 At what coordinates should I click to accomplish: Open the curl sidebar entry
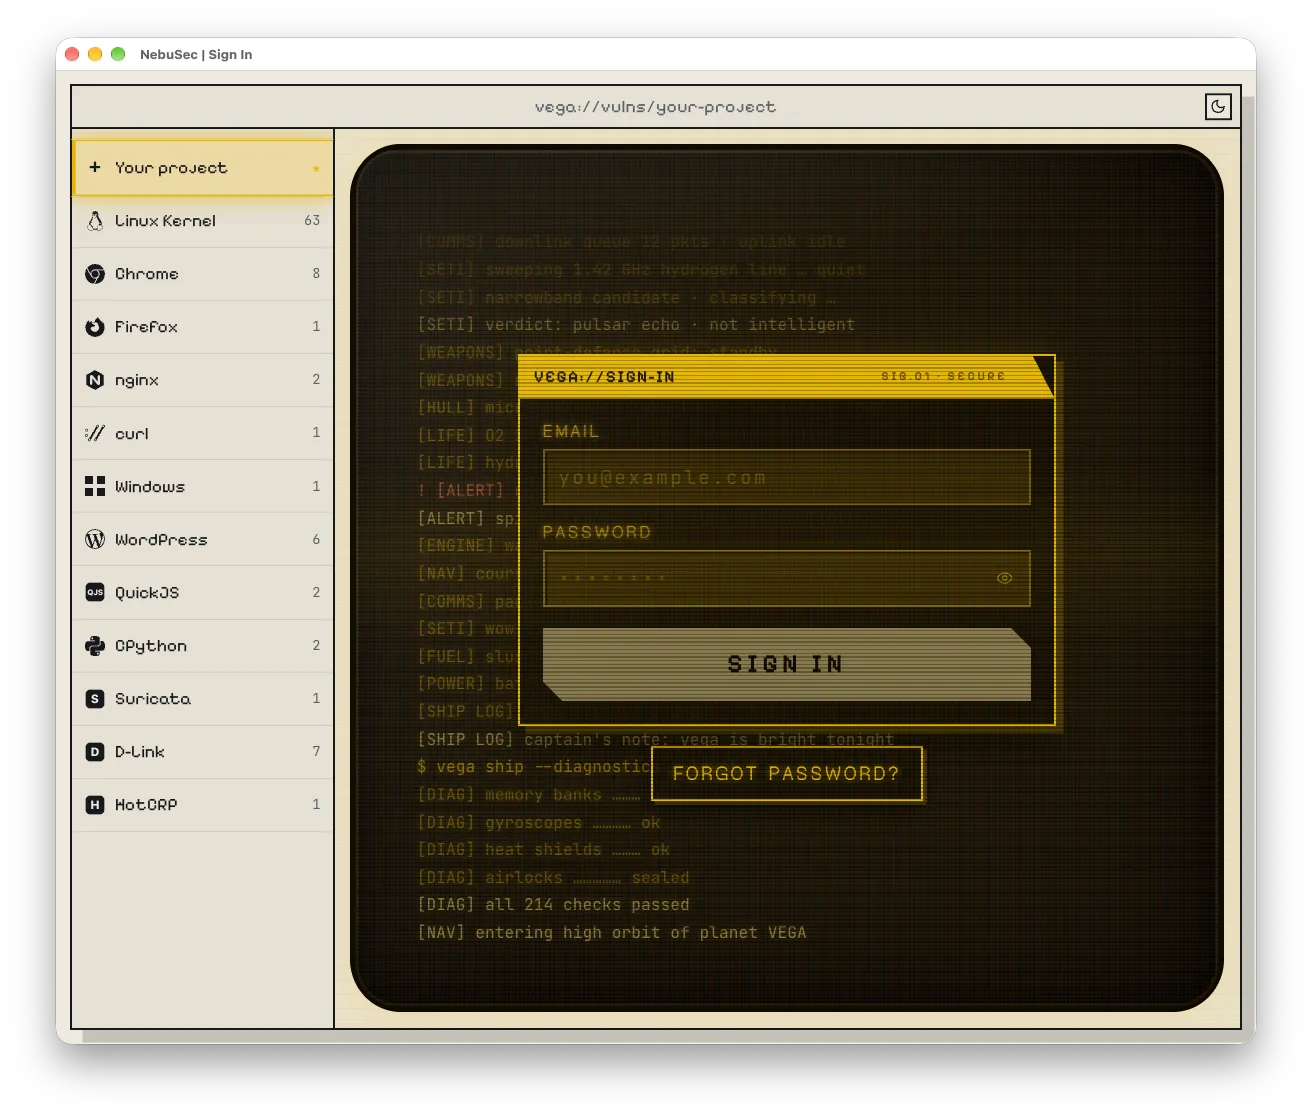(203, 433)
